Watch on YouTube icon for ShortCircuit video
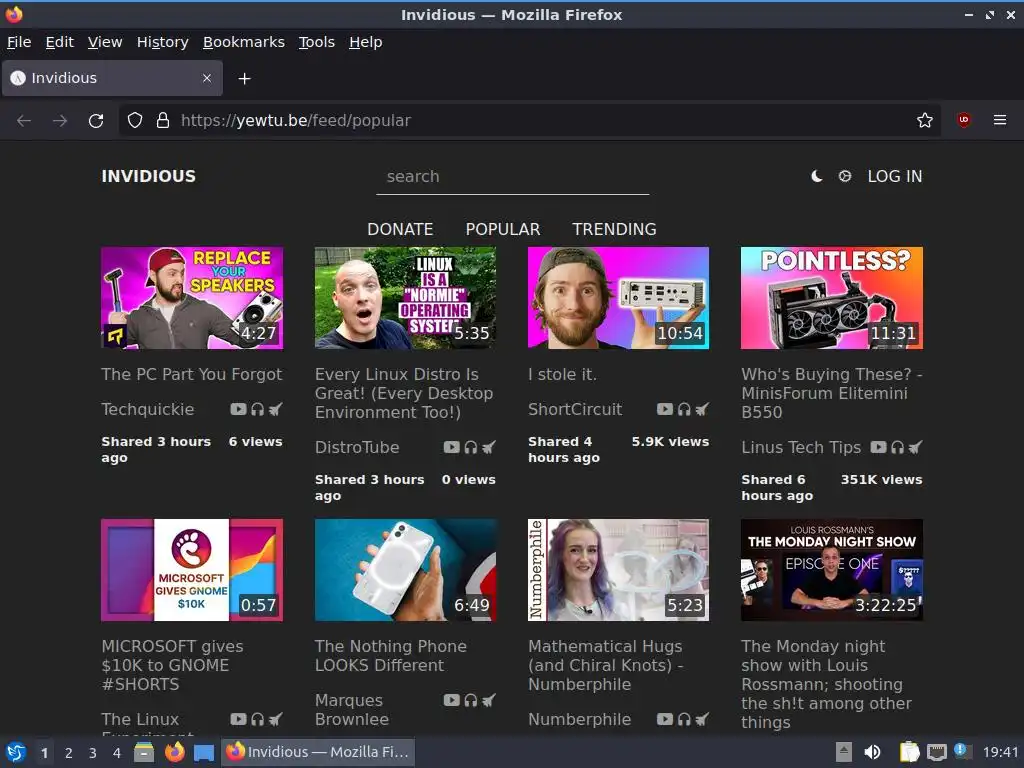This screenshot has width=1024, height=768. click(x=665, y=409)
